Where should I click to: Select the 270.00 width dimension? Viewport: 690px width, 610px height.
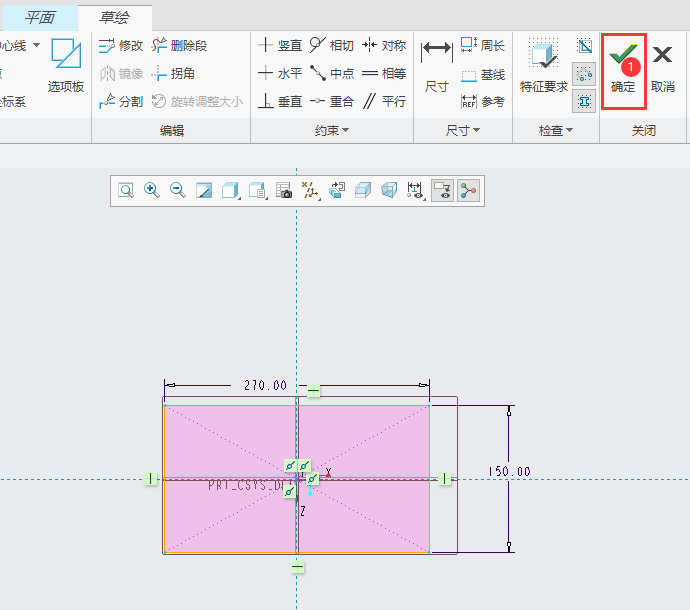click(265, 386)
